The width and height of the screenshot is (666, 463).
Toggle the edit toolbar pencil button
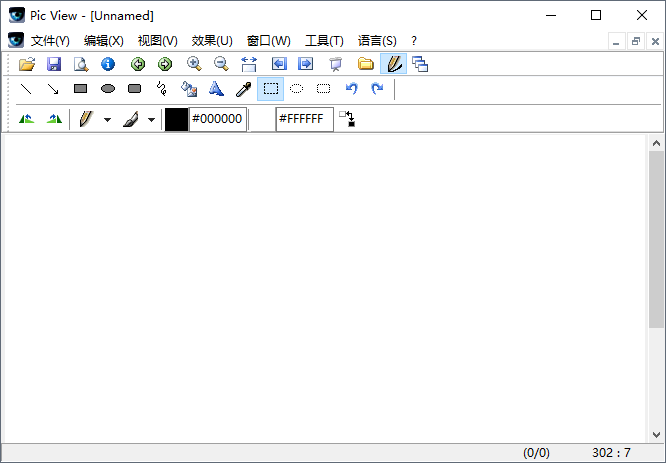coord(394,64)
